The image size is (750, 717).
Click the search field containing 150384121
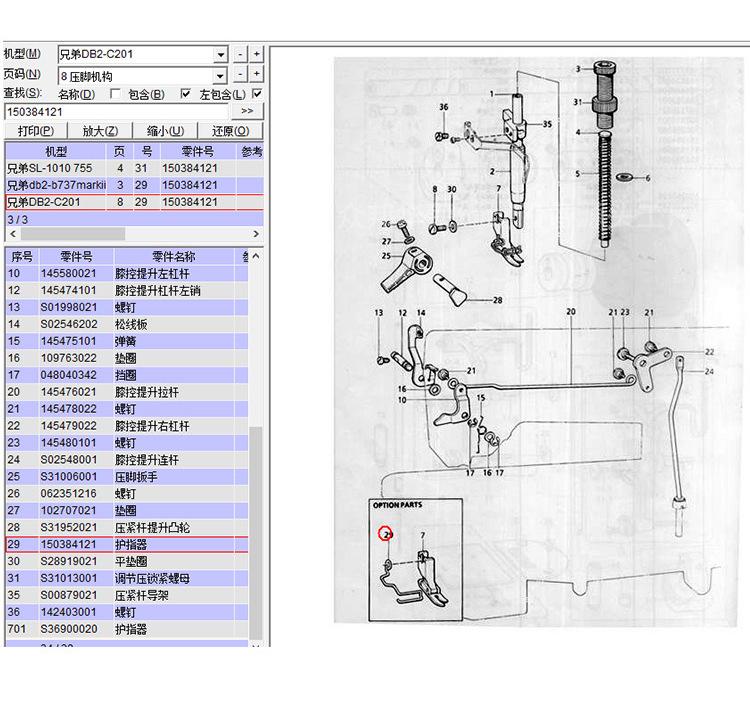tap(116, 112)
